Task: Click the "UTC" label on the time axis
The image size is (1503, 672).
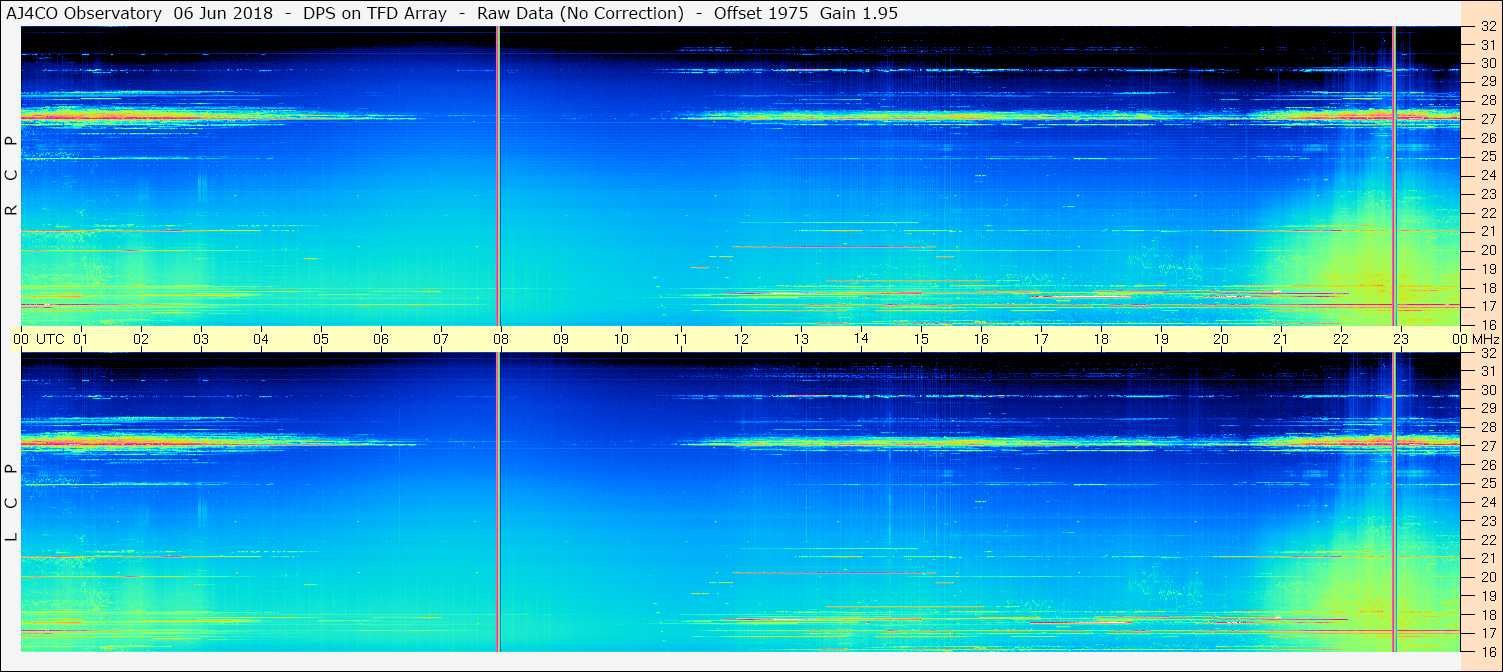Action: (50, 339)
